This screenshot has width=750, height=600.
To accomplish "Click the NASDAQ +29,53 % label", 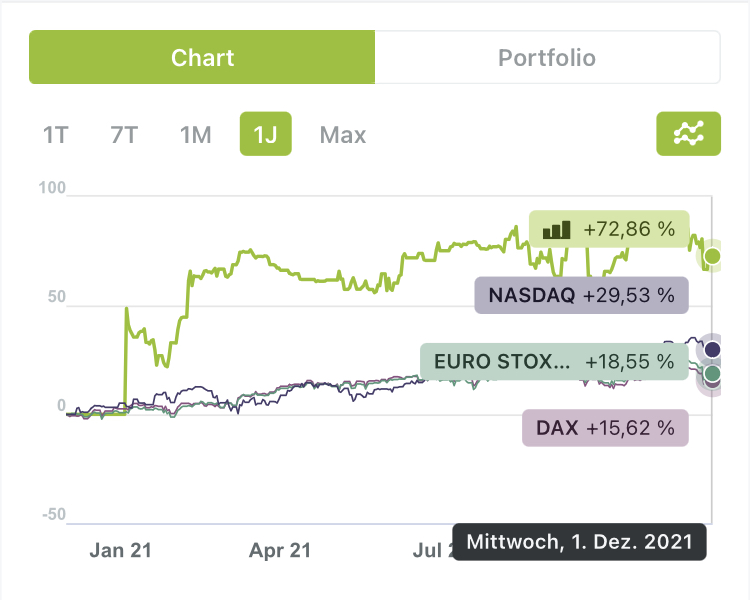I will pyautogui.click(x=581, y=295).
